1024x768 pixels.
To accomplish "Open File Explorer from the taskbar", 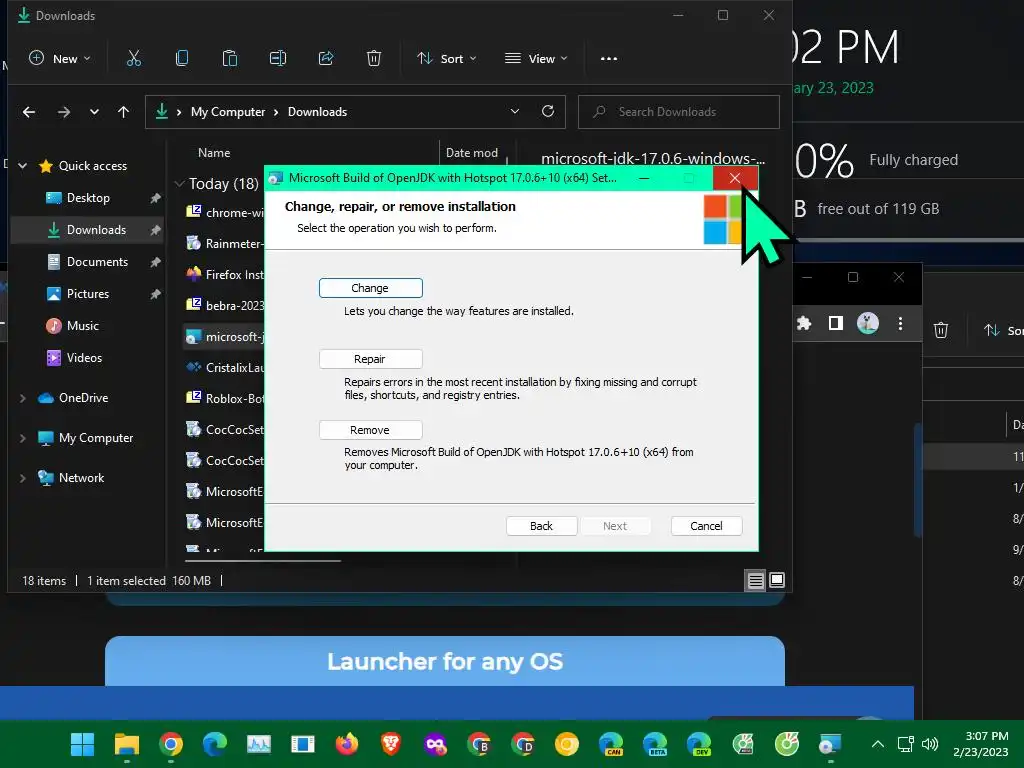I will (127, 744).
